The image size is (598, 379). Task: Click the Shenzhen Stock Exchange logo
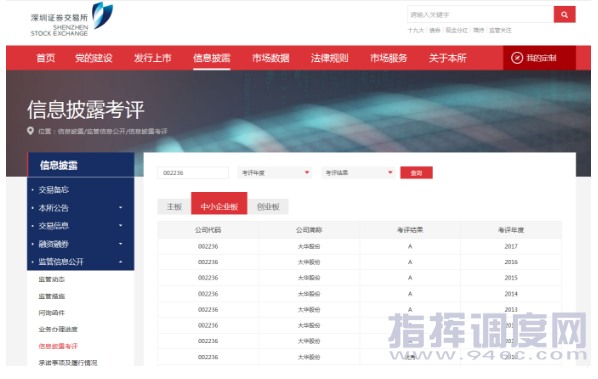72,20
